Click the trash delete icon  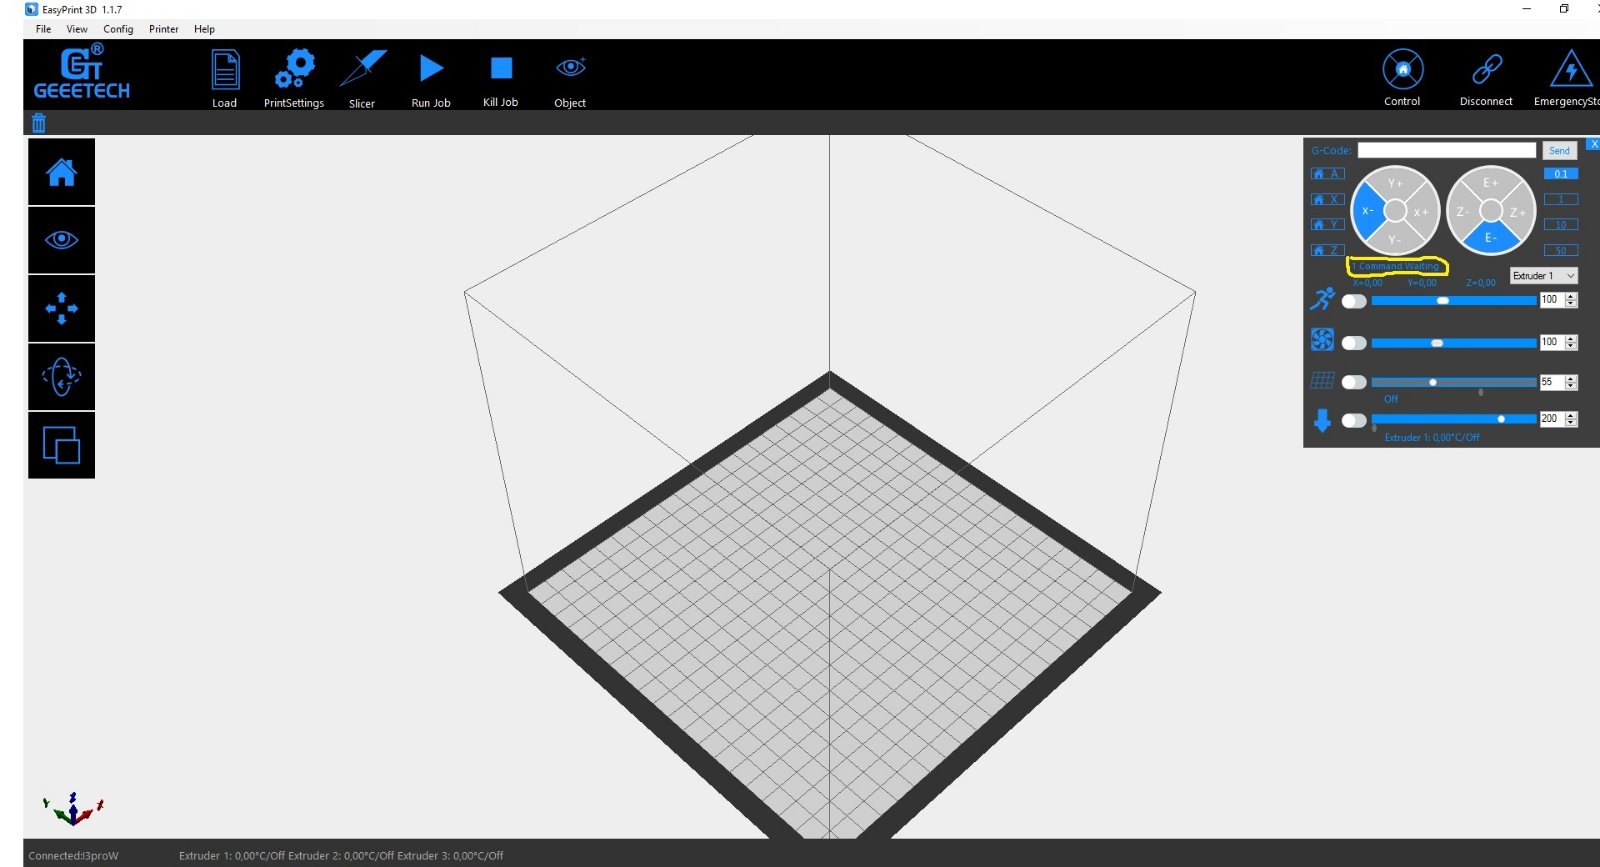(x=39, y=123)
